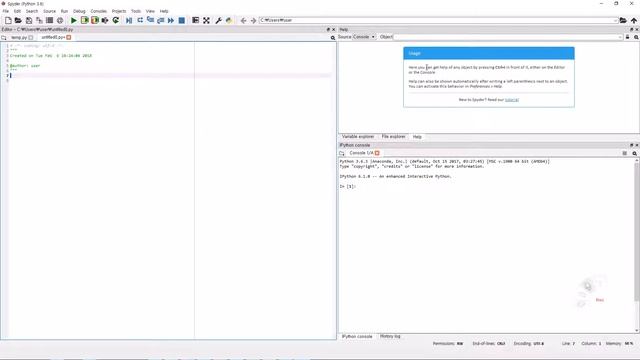Open Help pane options search icon

coord(636,37)
